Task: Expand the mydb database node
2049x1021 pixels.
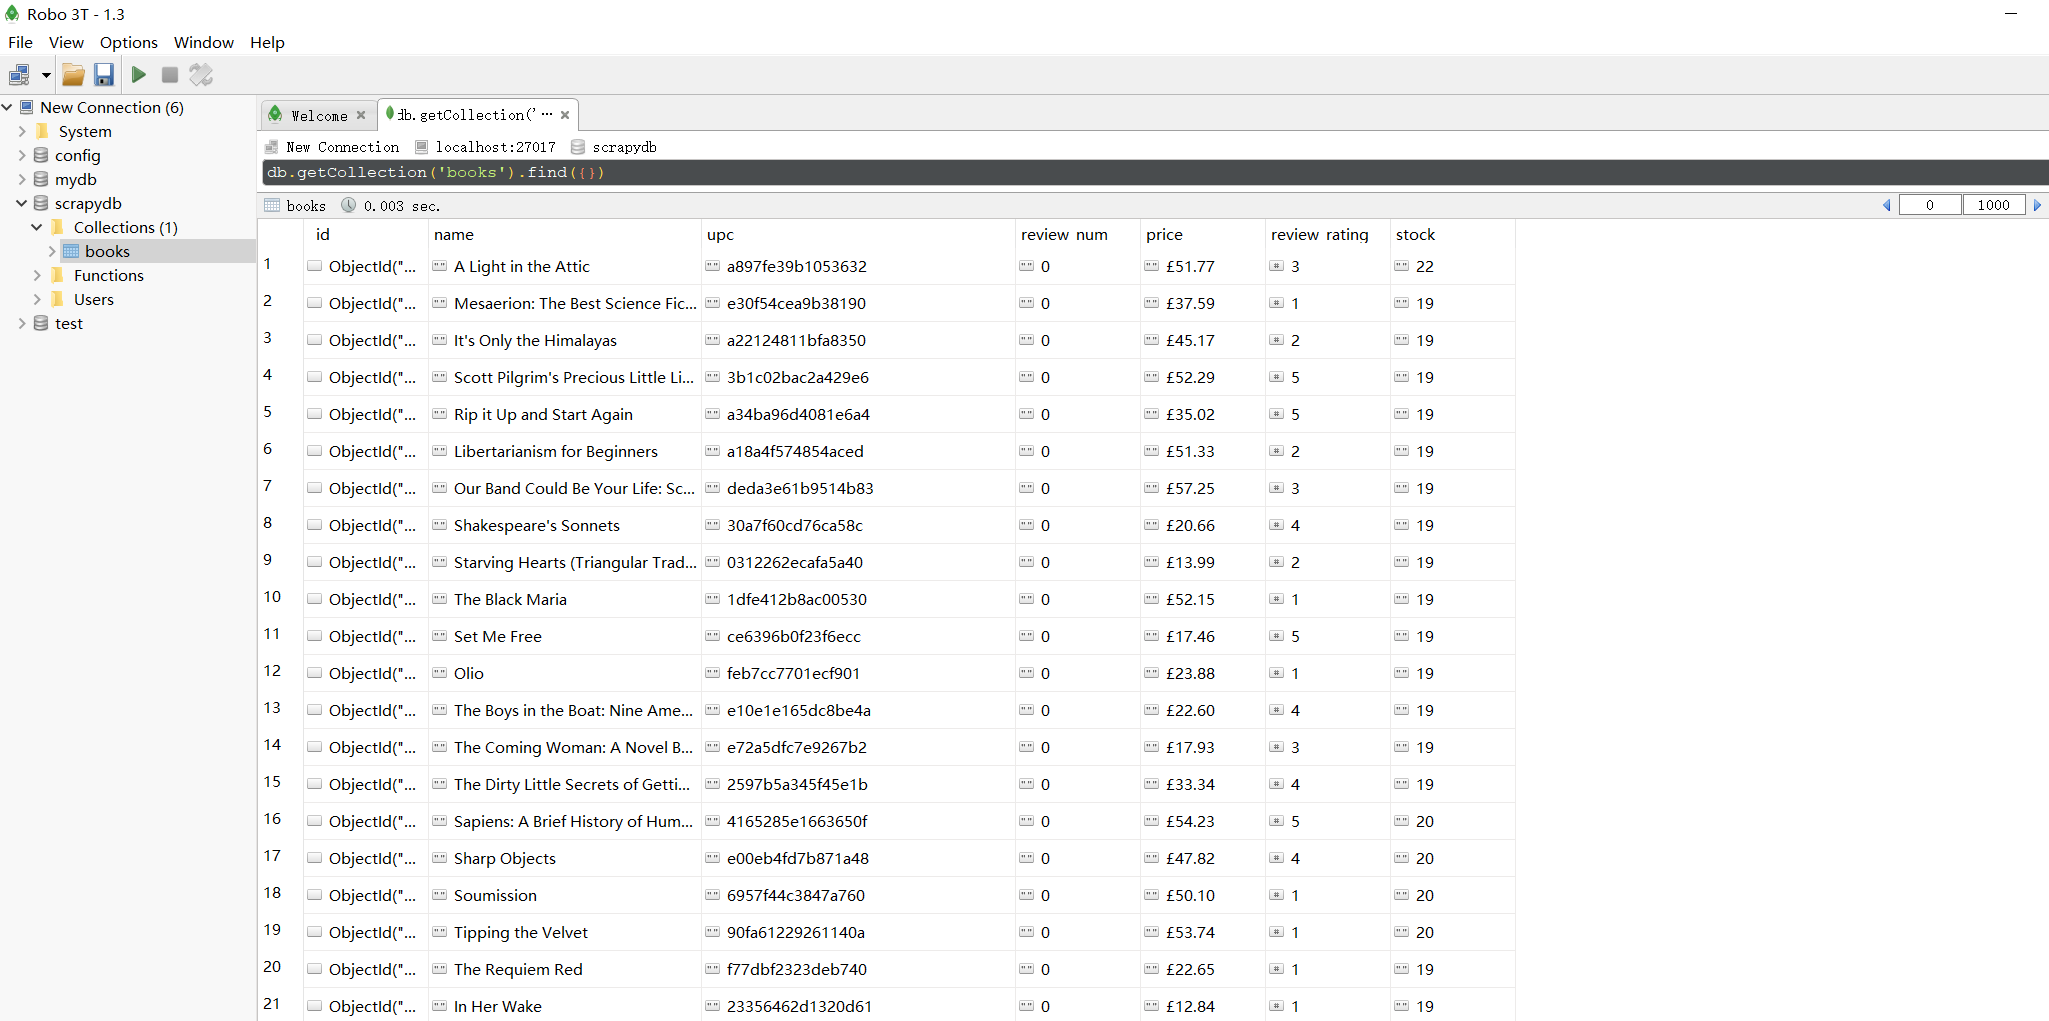Action: 21,179
